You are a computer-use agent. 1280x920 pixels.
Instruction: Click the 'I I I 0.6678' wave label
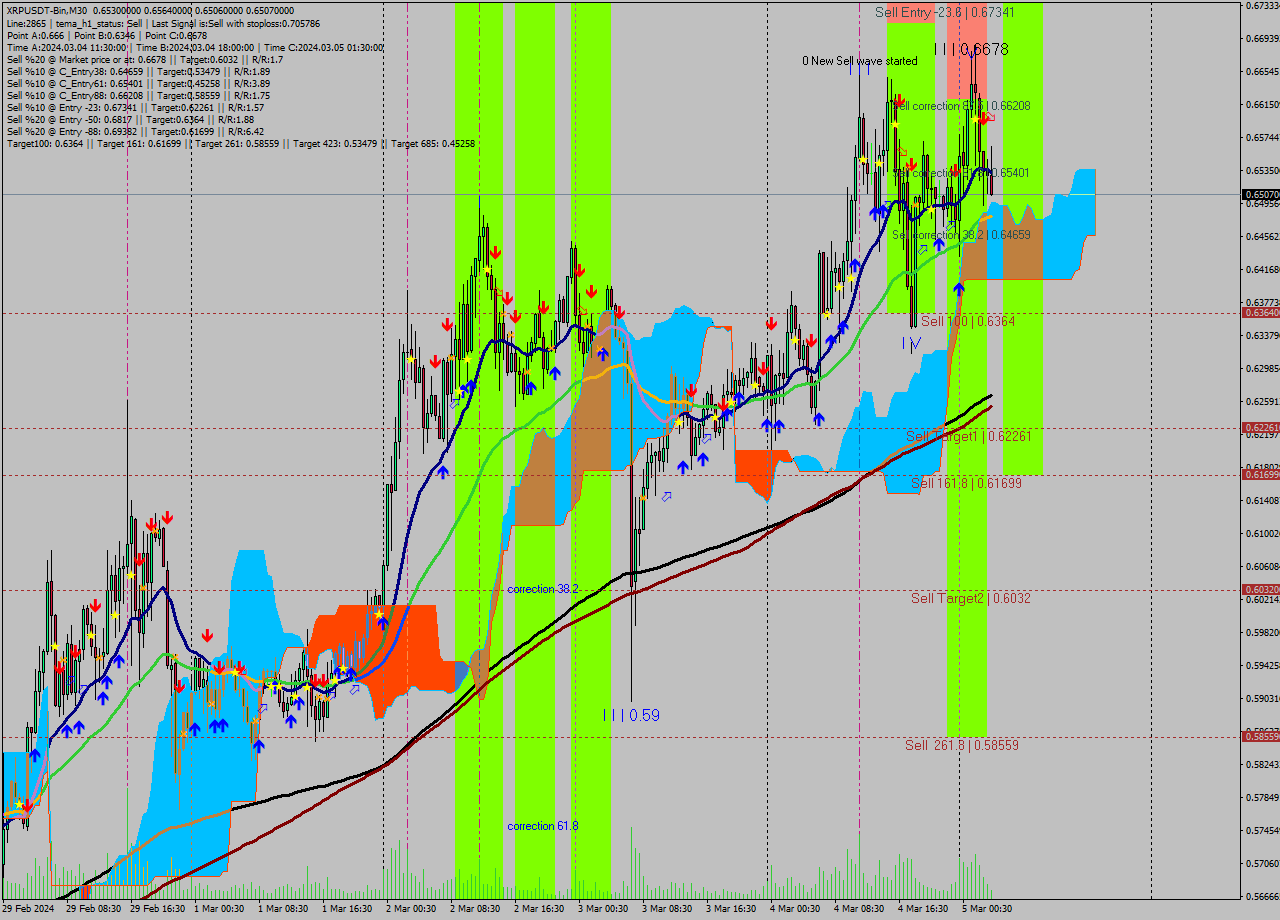(970, 49)
